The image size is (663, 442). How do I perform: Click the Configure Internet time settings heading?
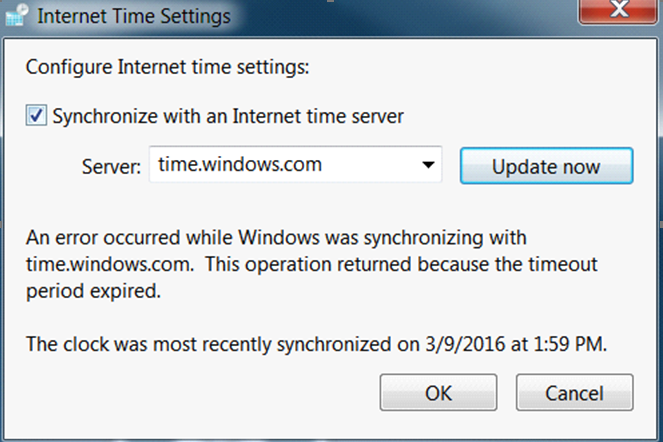click(167, 67)
